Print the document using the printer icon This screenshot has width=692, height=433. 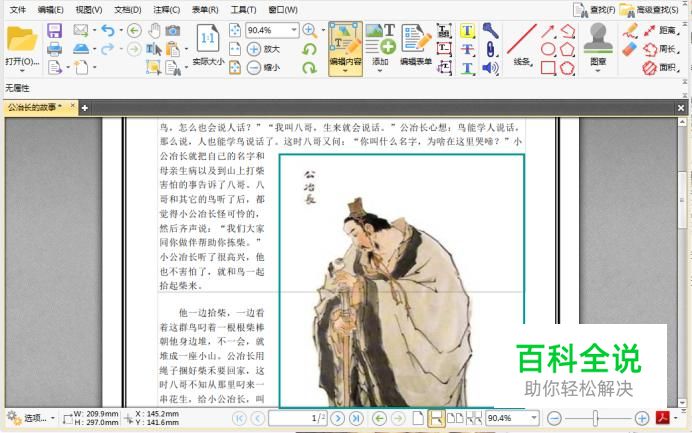click(x=54, y=49)
